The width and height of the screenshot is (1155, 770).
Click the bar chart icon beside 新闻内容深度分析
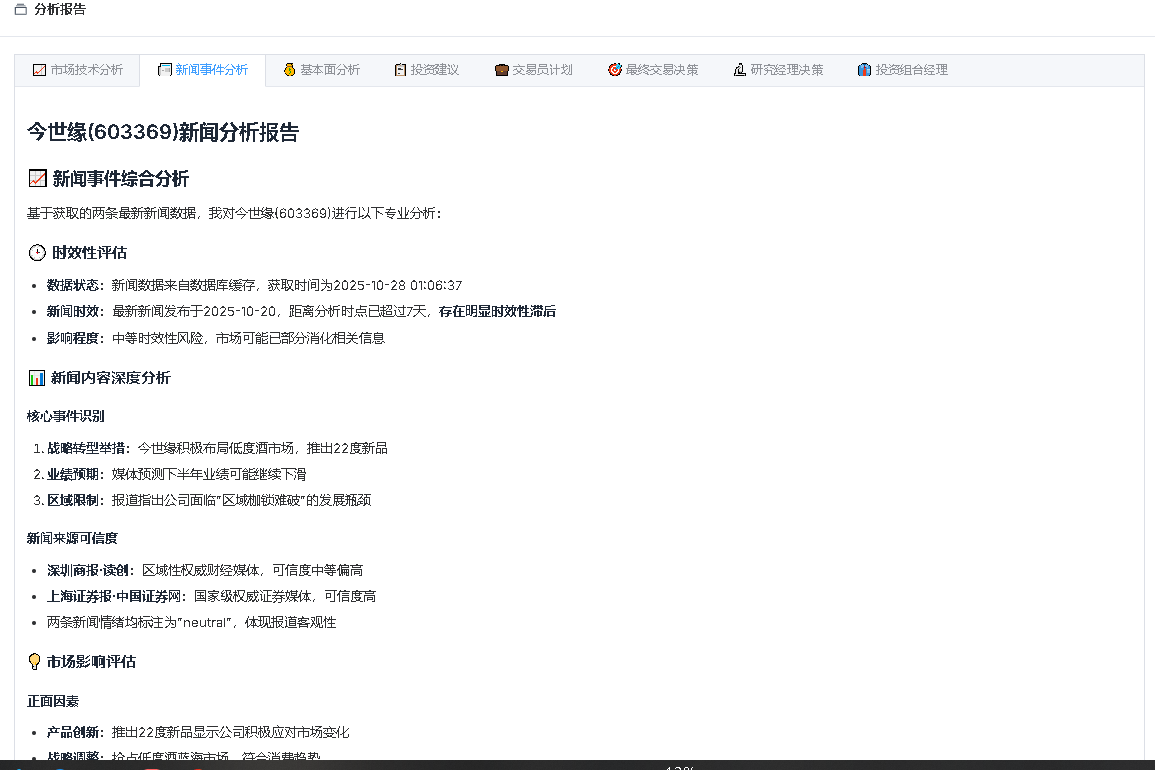[37, 378]
